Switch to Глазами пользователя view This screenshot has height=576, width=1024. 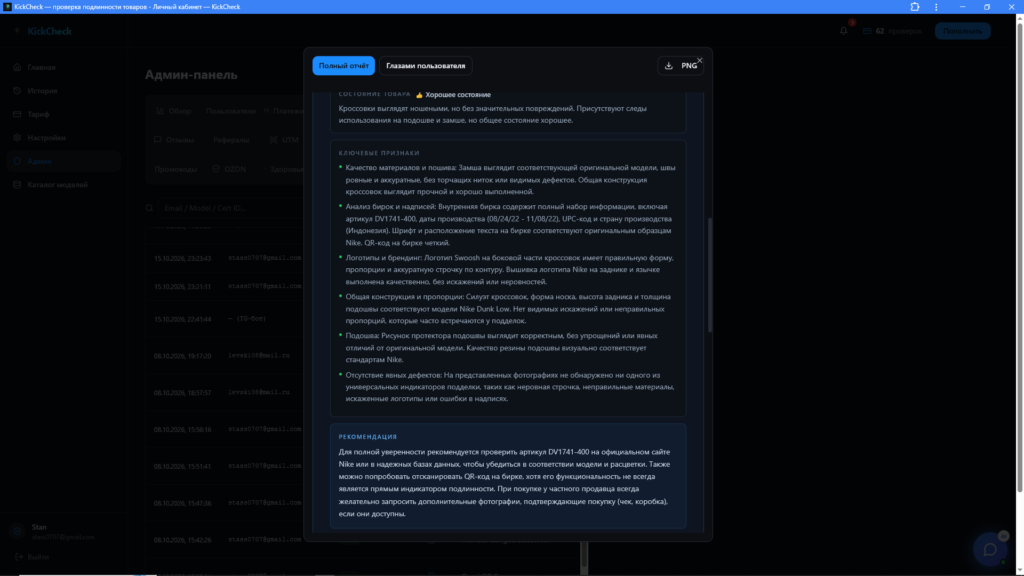[x=425, y=66]
